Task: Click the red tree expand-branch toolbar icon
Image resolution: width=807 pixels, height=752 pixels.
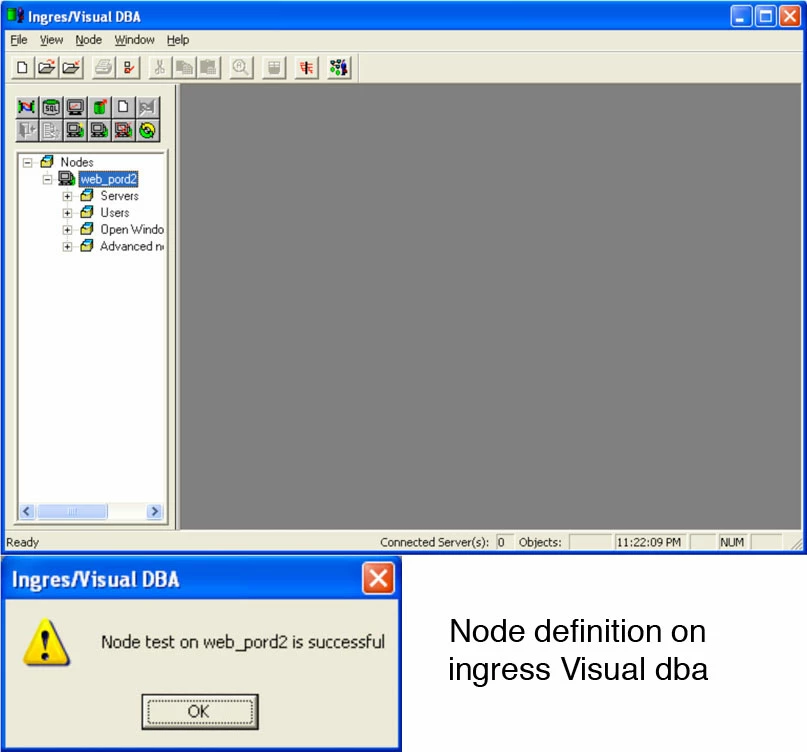Action: click(x=307, y=67)
